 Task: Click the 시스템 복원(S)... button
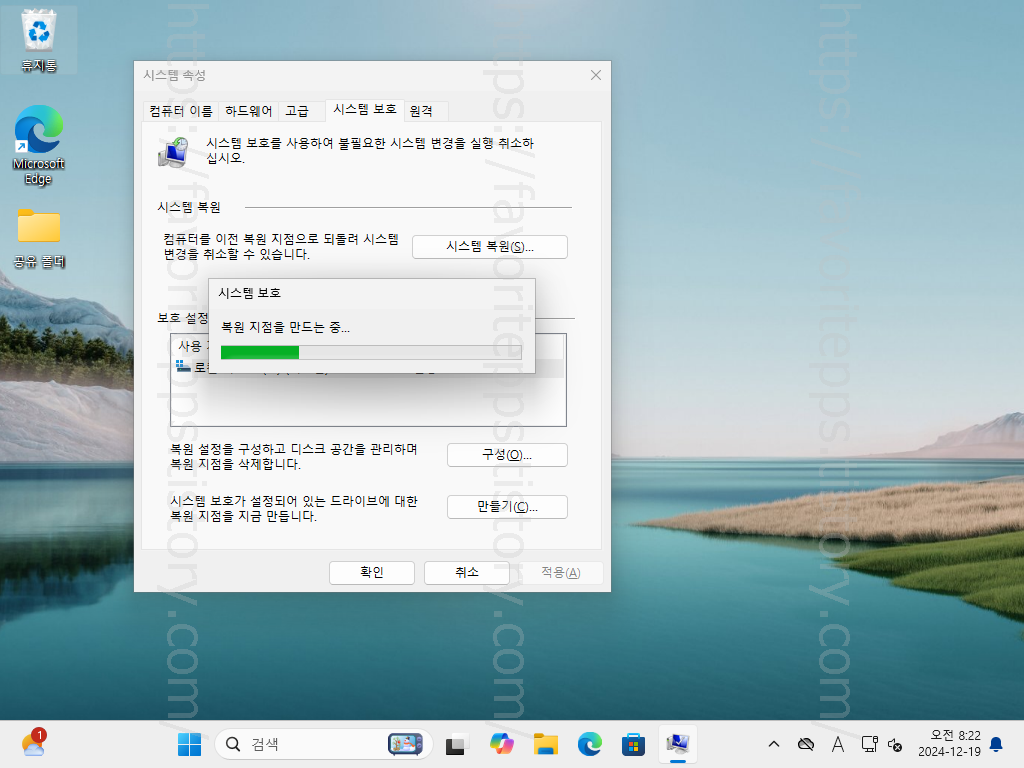click(490, 247)
